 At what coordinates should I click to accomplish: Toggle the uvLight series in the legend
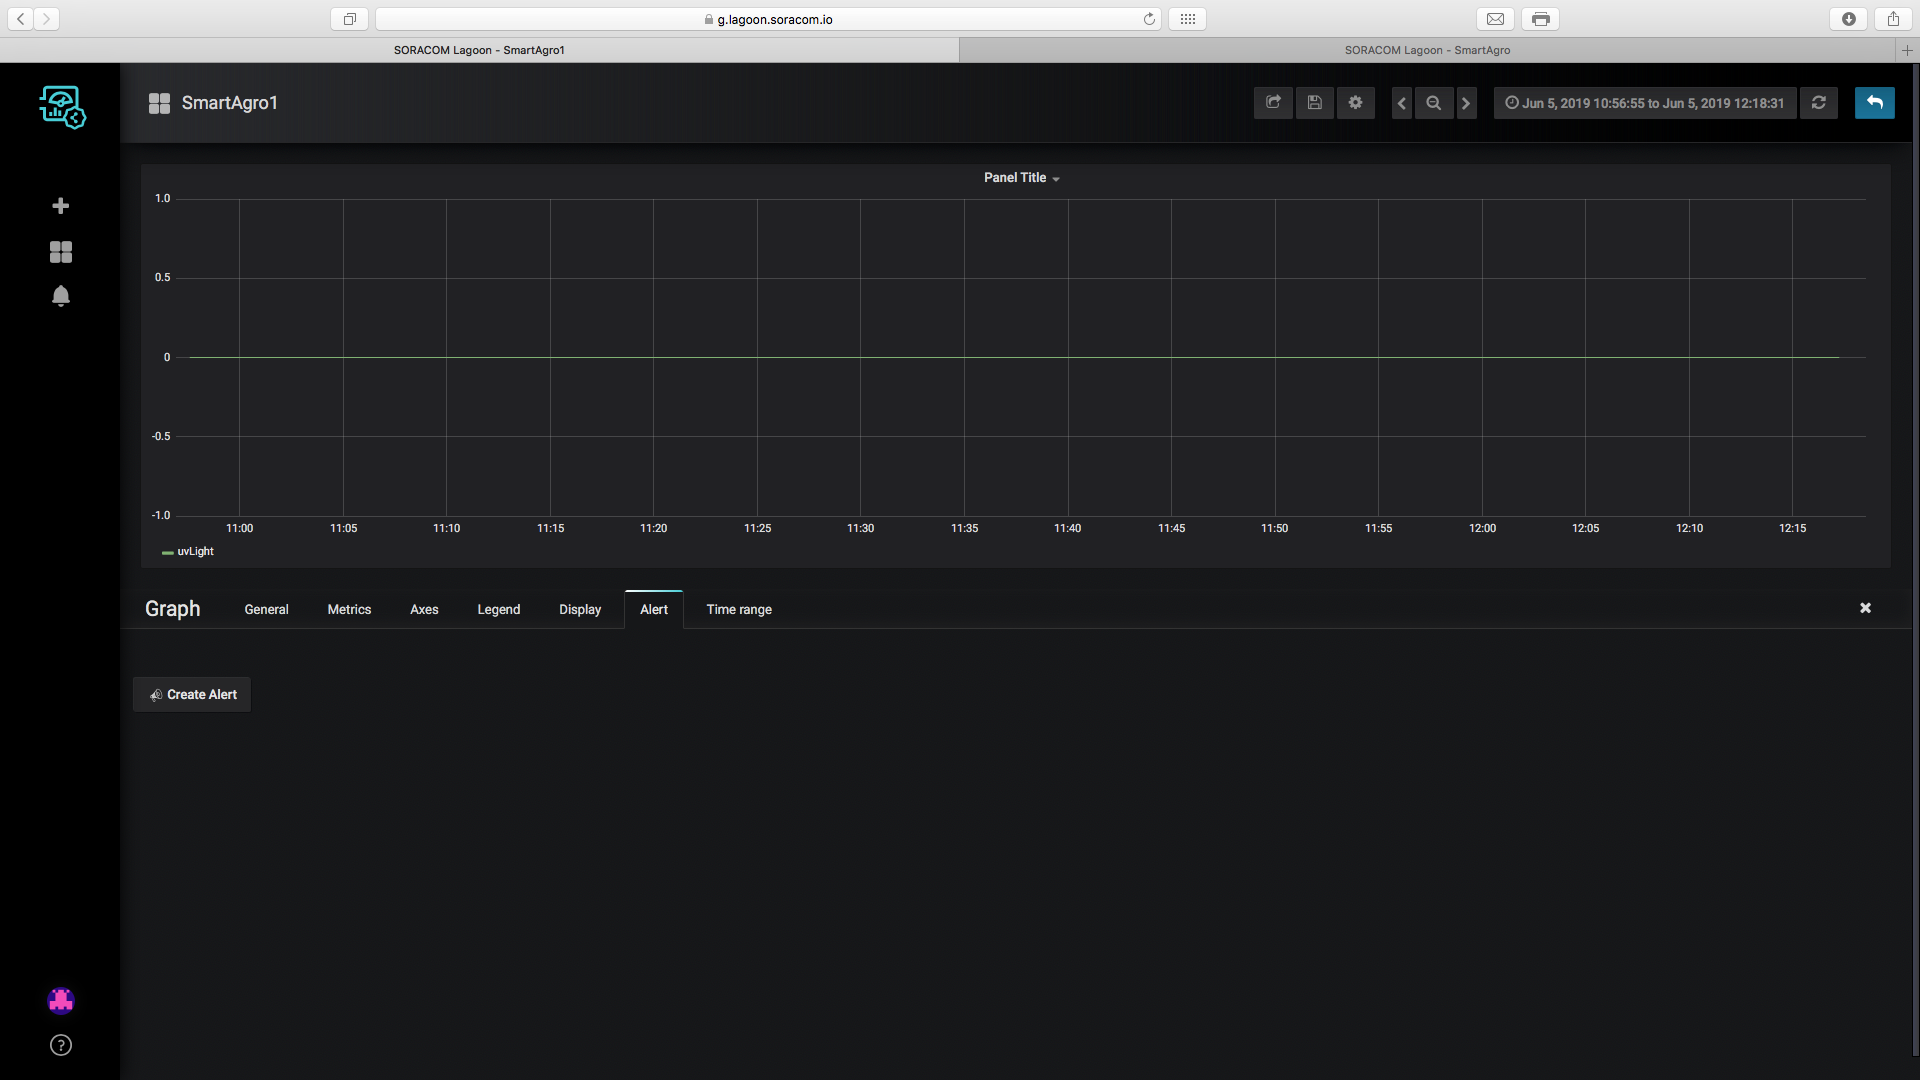point(195,552)
